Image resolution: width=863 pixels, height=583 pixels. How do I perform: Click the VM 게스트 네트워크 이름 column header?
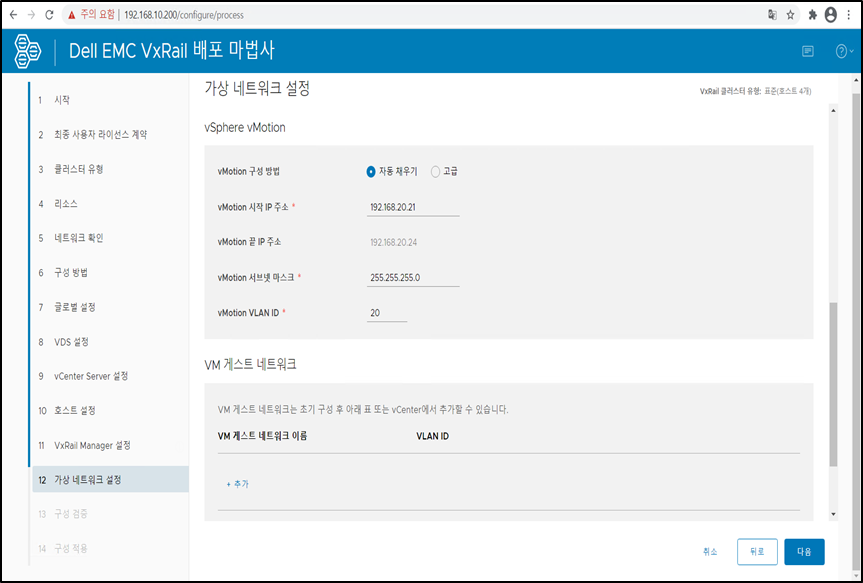[x=263, y=436]
